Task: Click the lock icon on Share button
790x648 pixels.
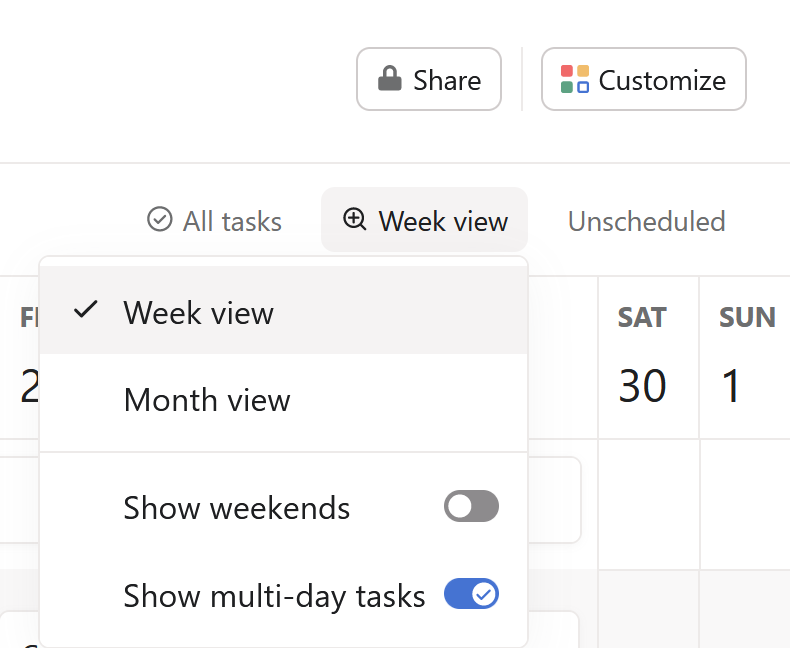Action: coord(389,79)
